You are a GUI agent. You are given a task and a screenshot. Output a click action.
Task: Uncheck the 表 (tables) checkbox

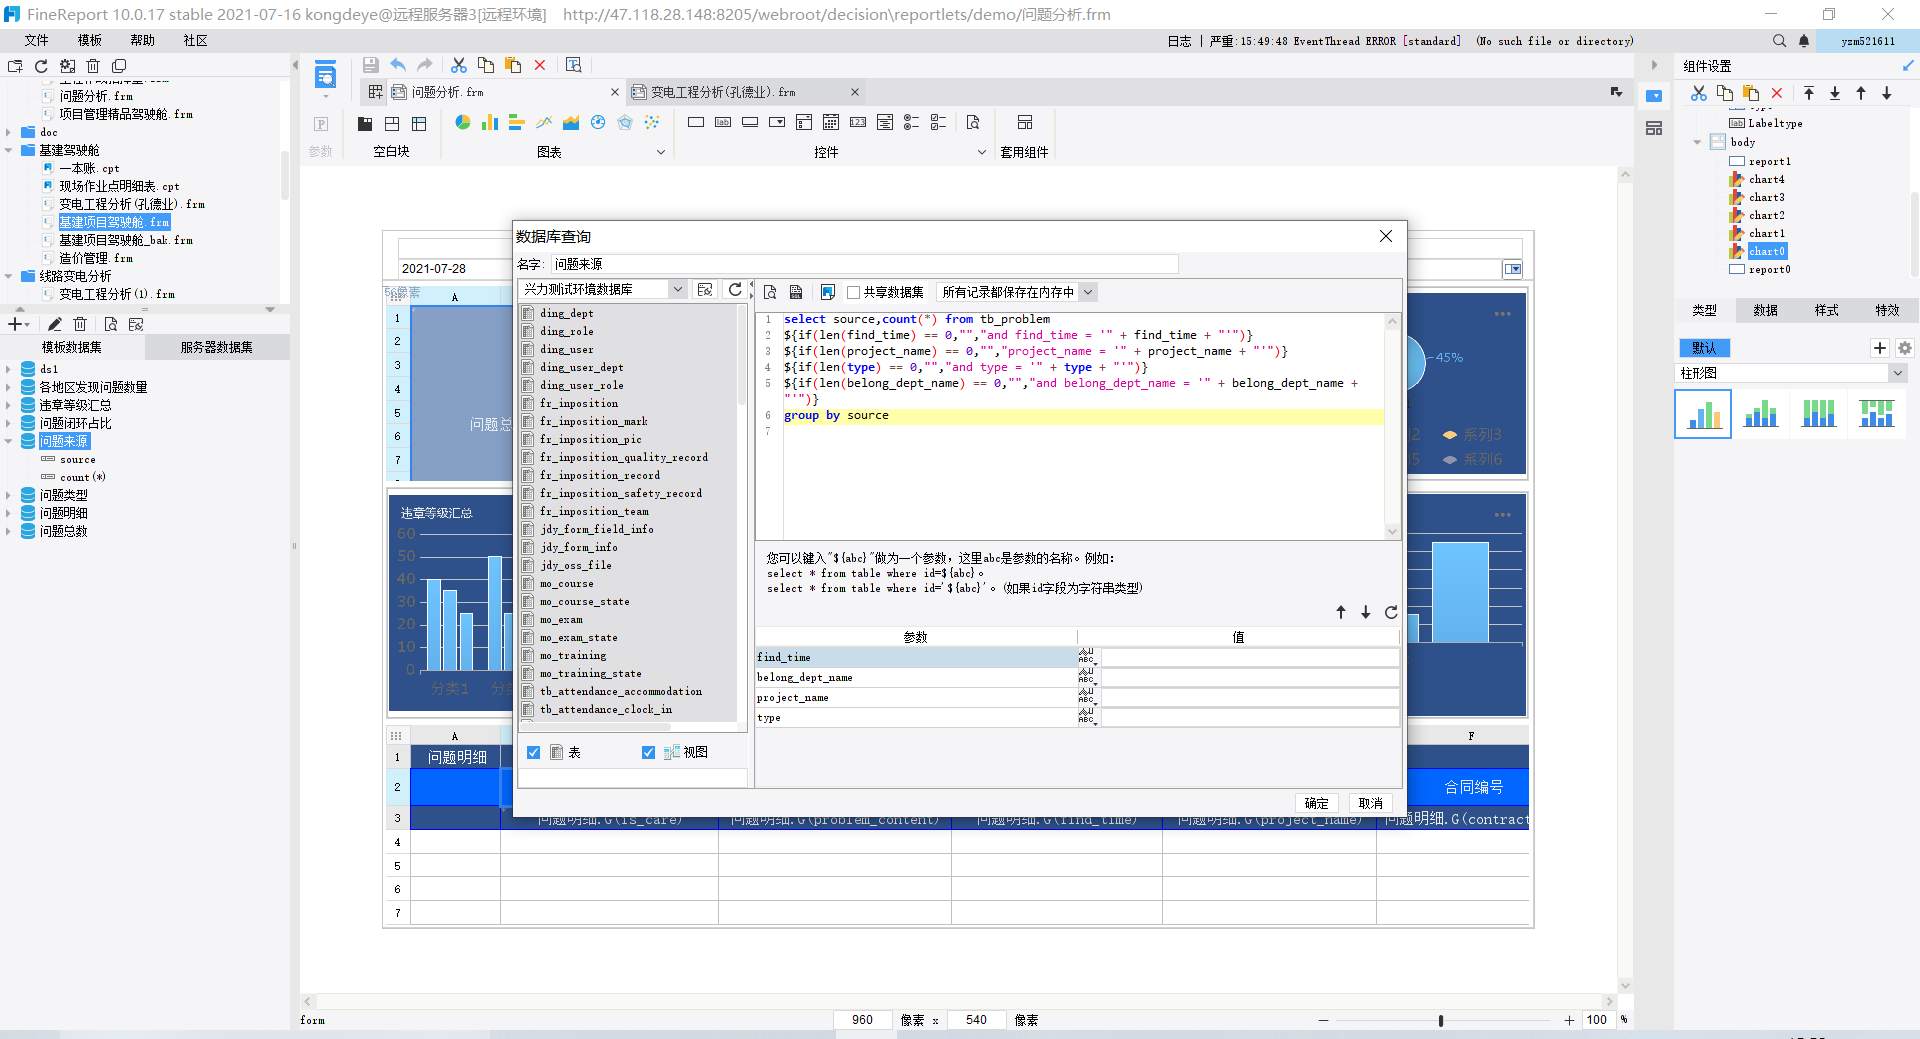(x=533, y=752)
